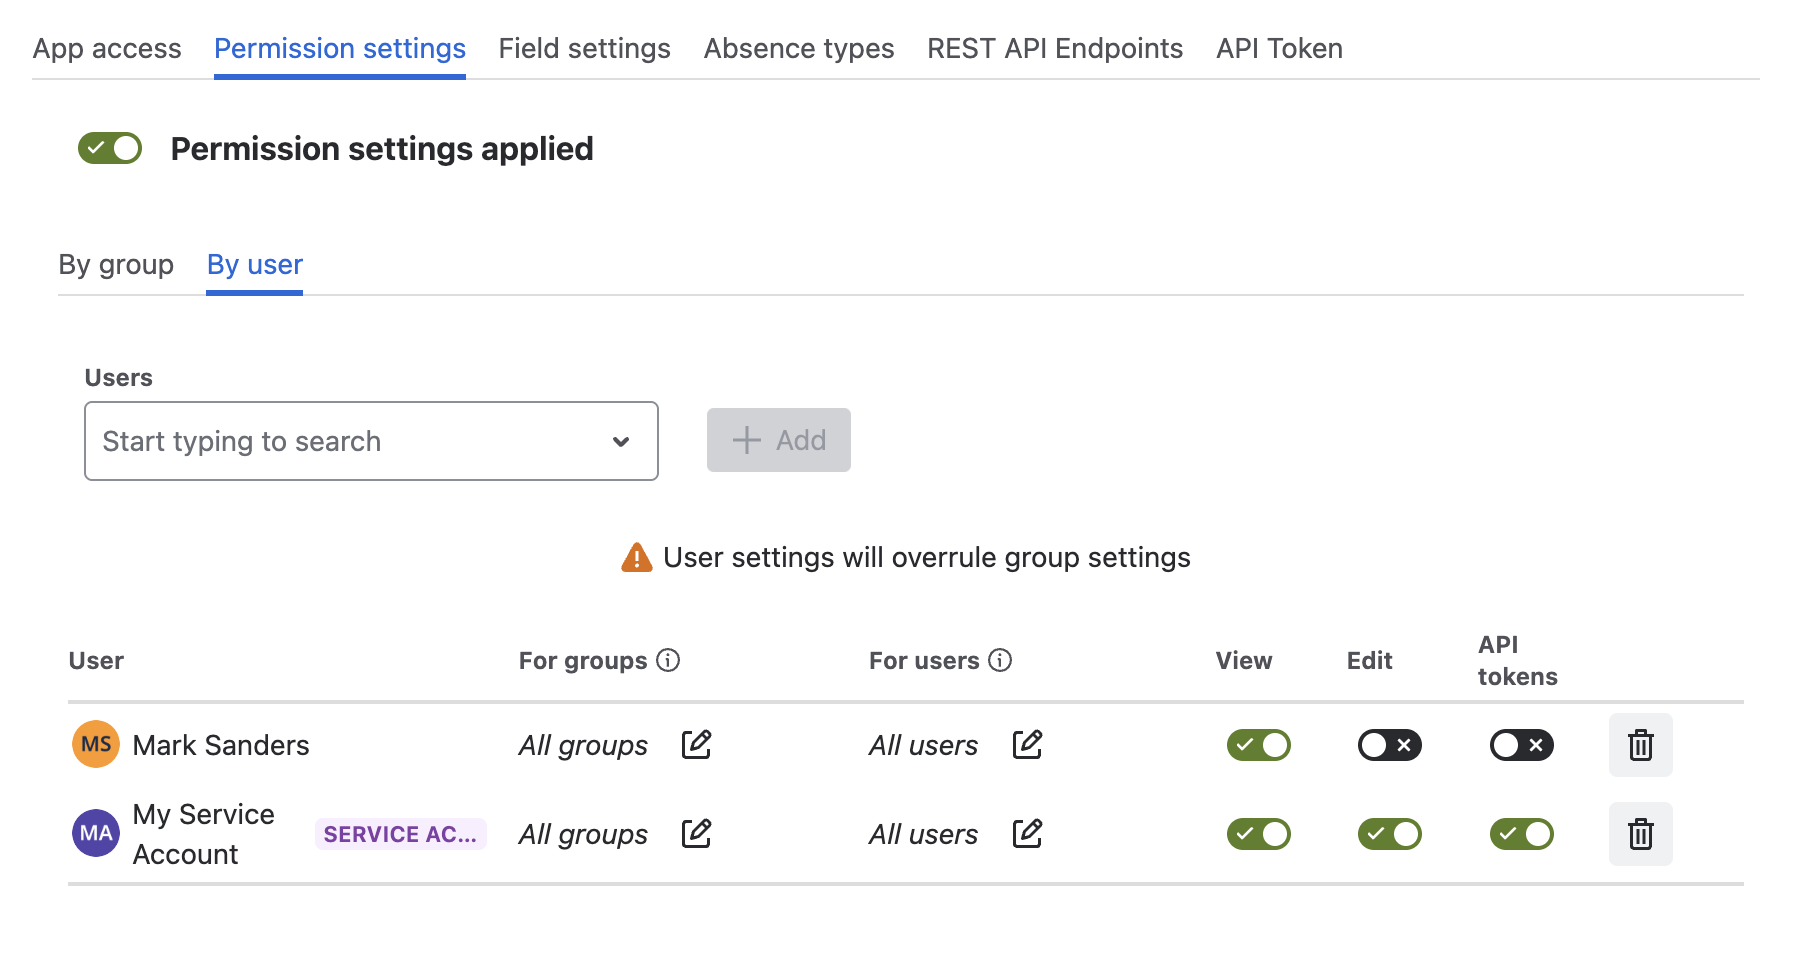Image resolution: width=1794 pixels, height=964 pixels.
Task: Click the API tokens column header
Action: [x=1517, y=660]
